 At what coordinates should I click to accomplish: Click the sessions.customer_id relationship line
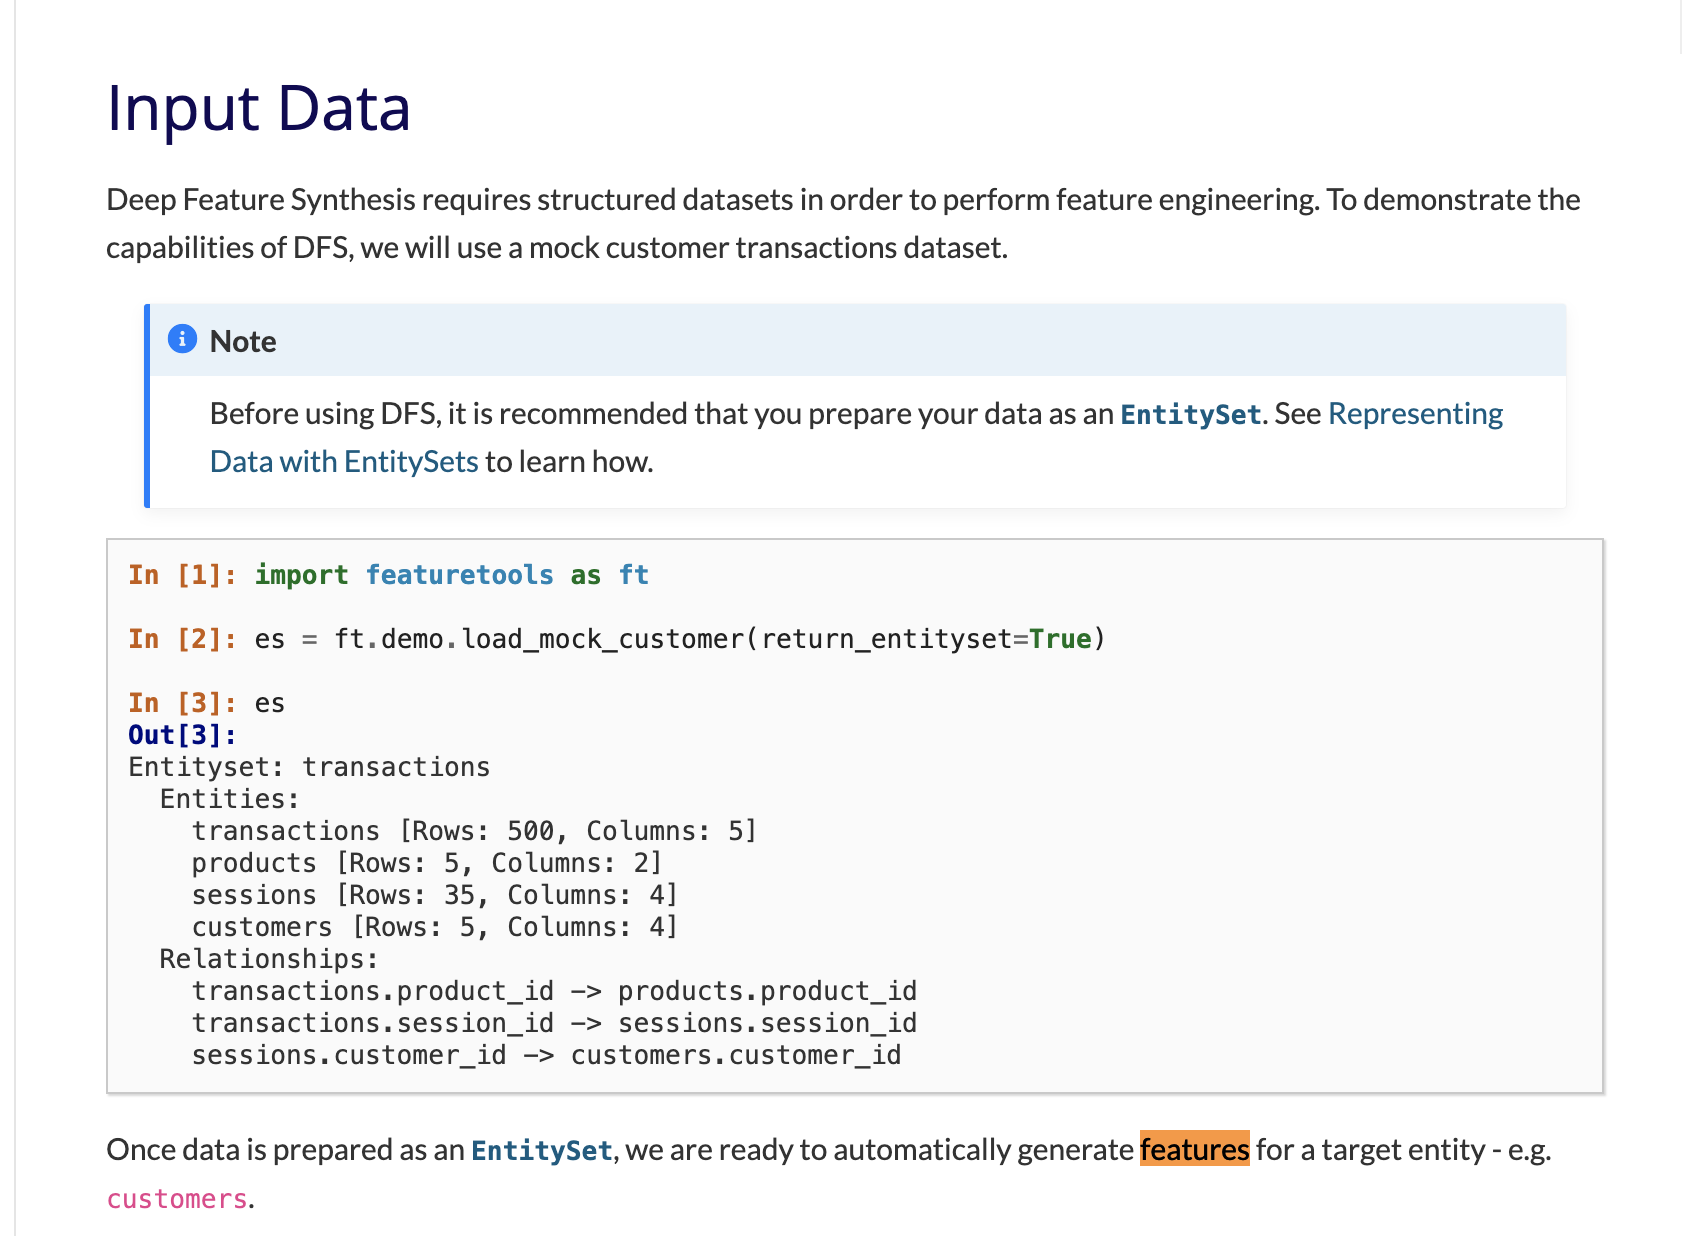[546, 1055]
